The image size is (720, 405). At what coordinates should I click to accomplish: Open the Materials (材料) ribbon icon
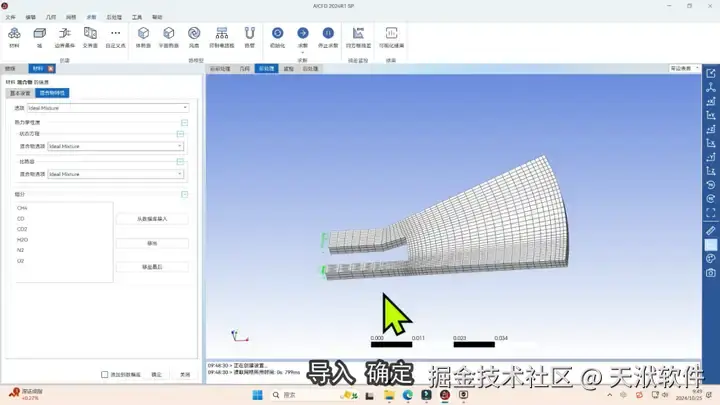click(x=14, y=34)
